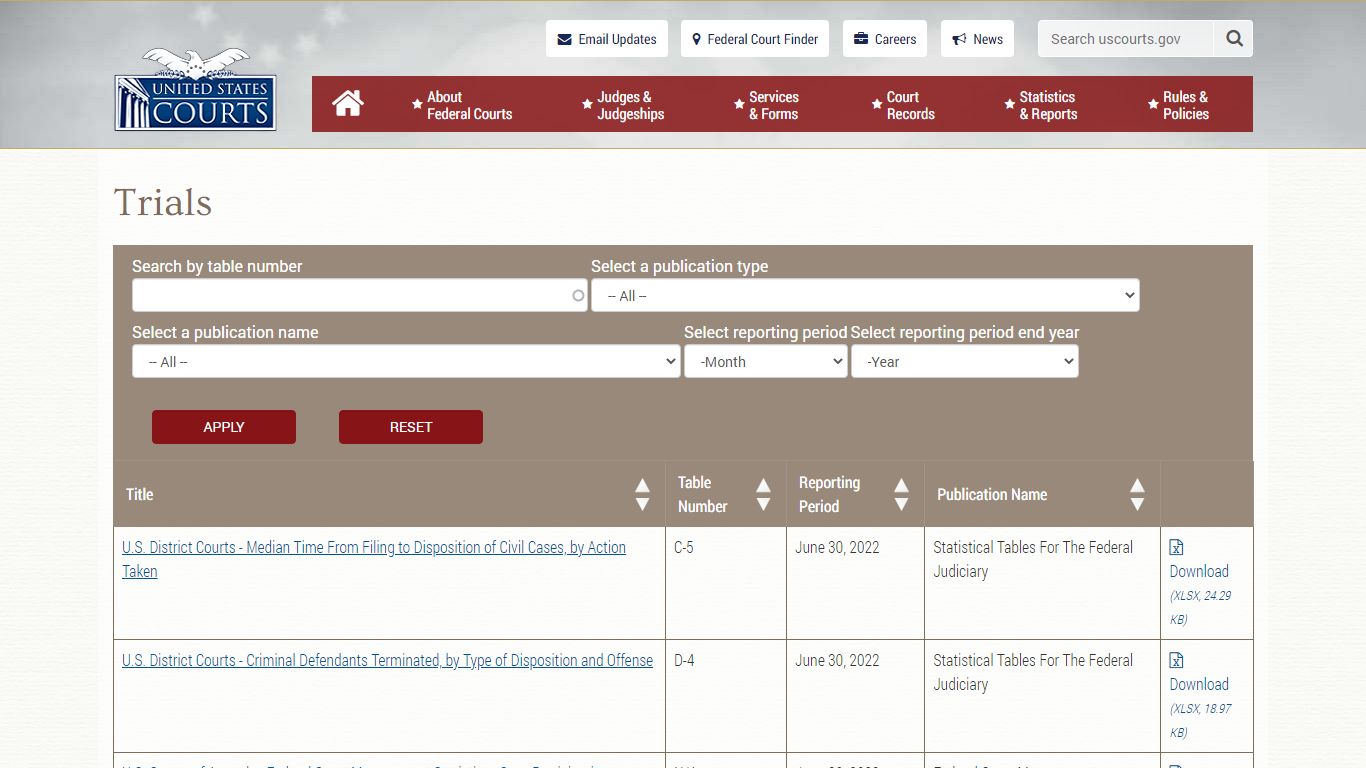Open Median Time From Filing to Disposition link

tap(374, 559)
